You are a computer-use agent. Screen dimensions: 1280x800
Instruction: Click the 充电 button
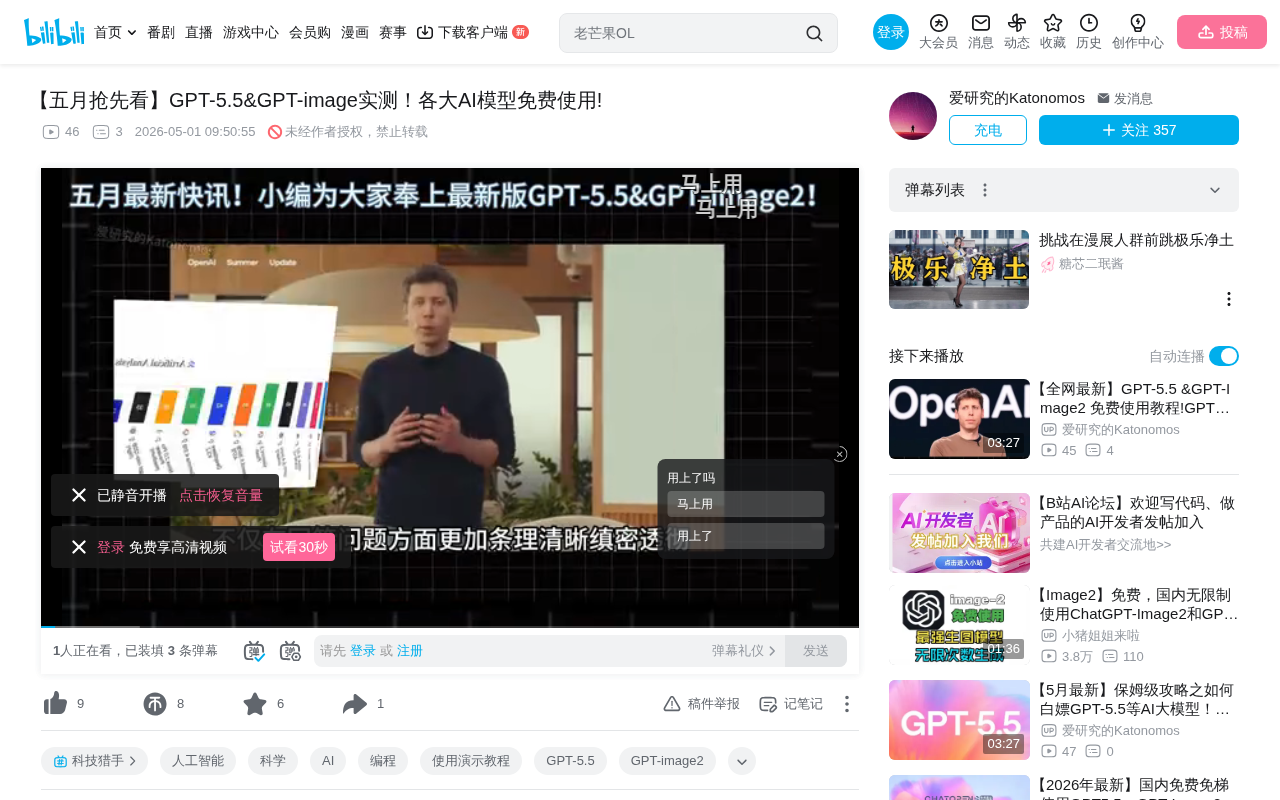click(988, 130)
